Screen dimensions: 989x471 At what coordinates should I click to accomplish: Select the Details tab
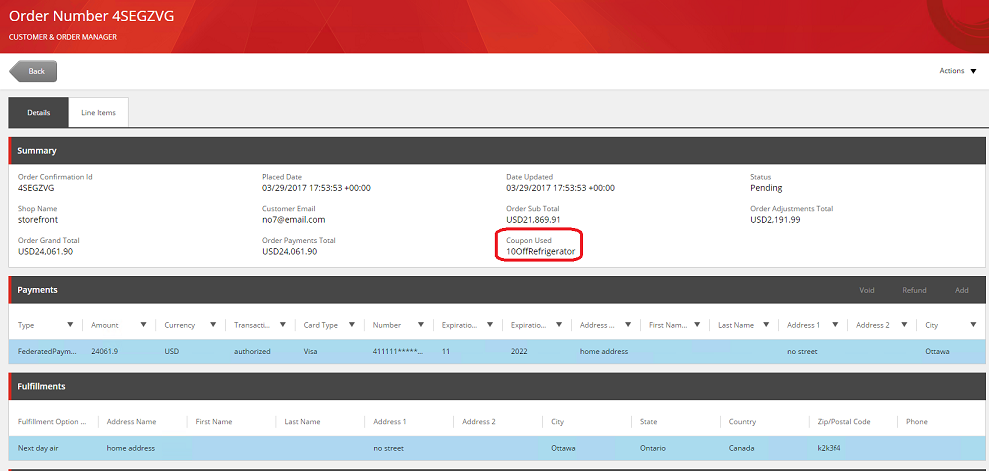coord(38,112)
